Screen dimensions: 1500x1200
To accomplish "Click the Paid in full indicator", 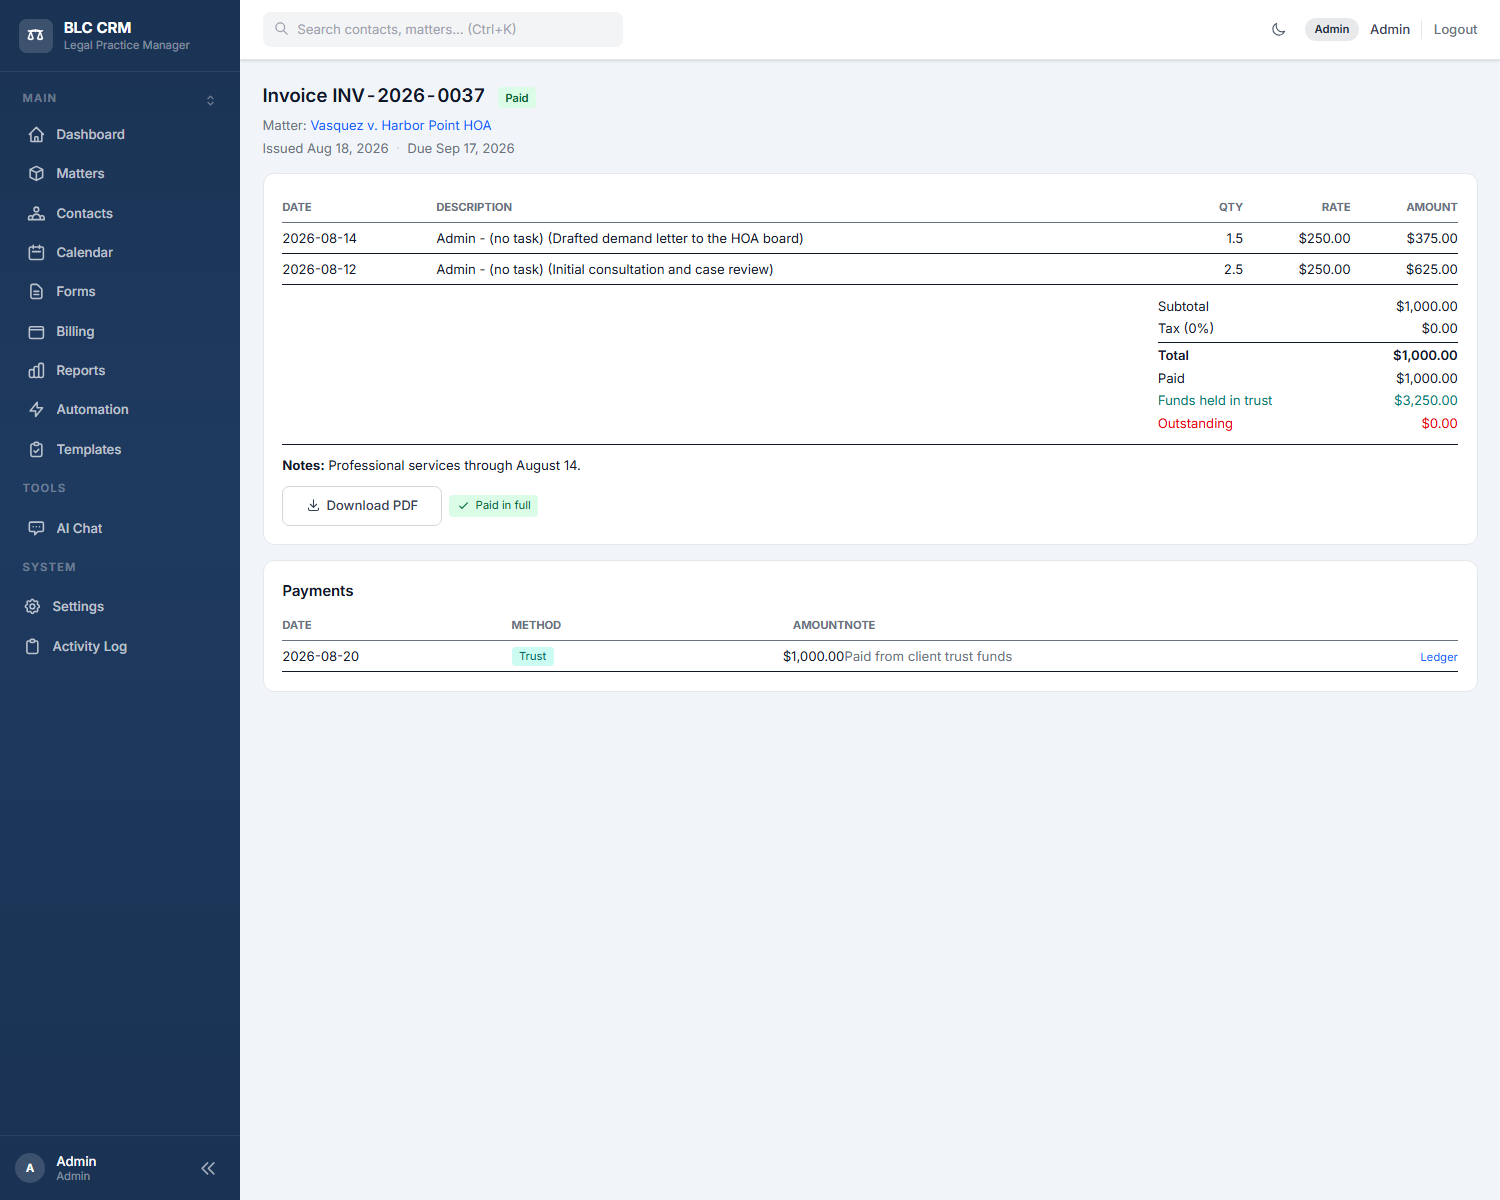I will tap(494, 506).
